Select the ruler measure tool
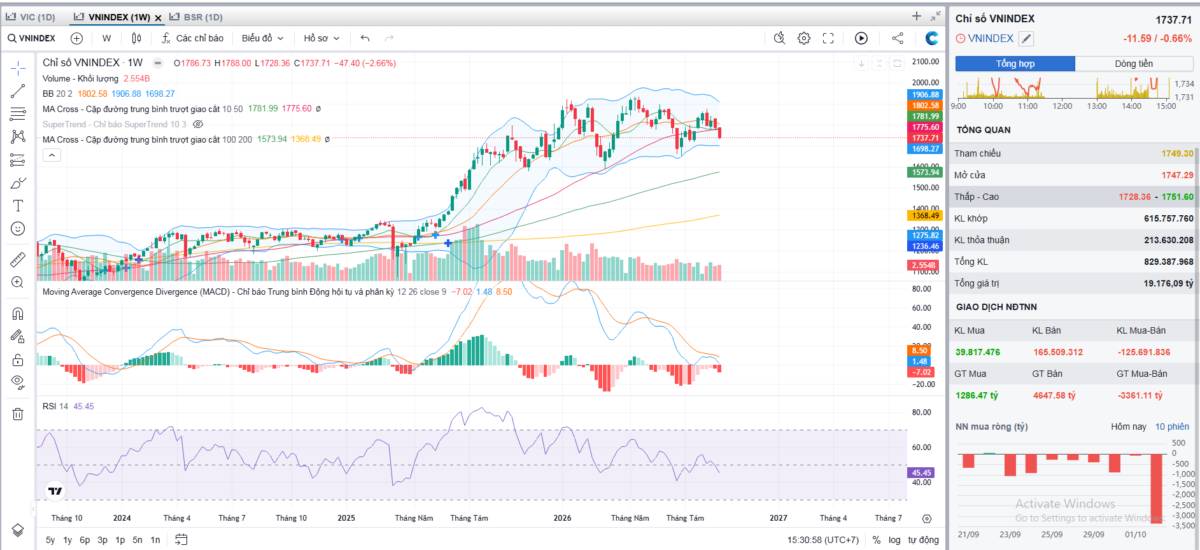The width and height of the screenshot is (1200, 550). pyautogui.click(x=18, y=259)
